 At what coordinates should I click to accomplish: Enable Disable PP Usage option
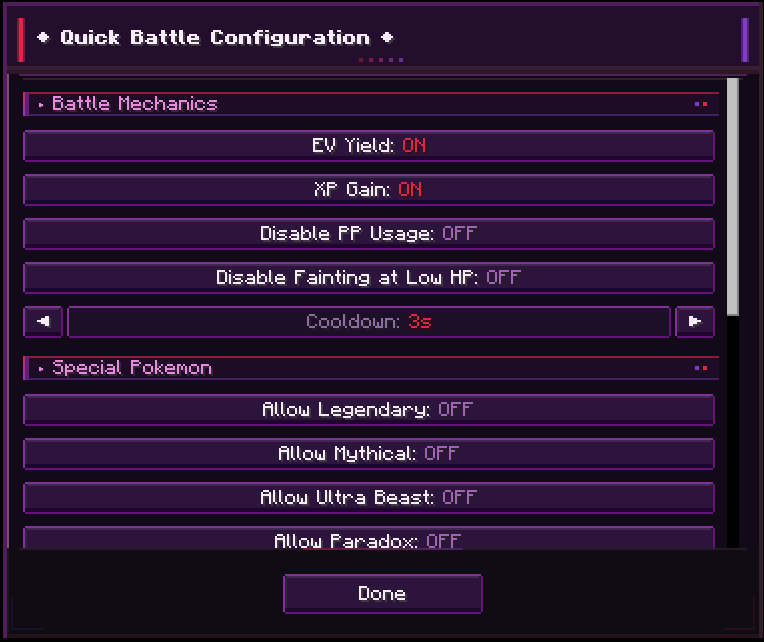pyautogui.click(x=369, y=233)
